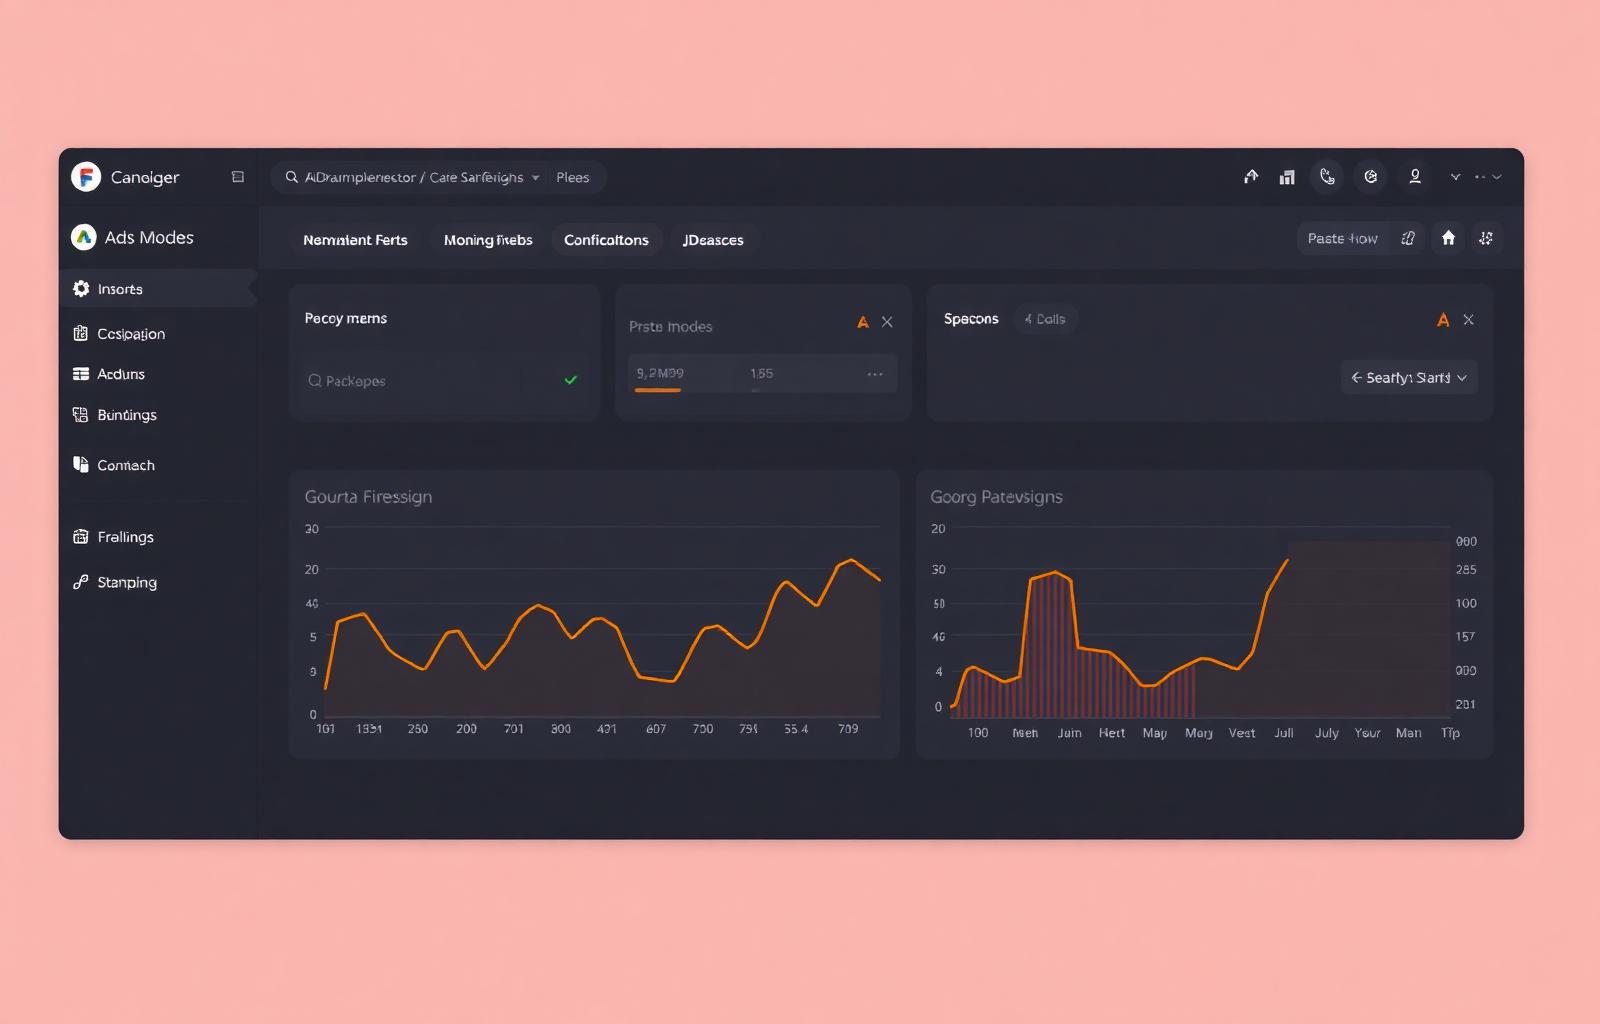Close the Spacons panel

(1468, 320)
